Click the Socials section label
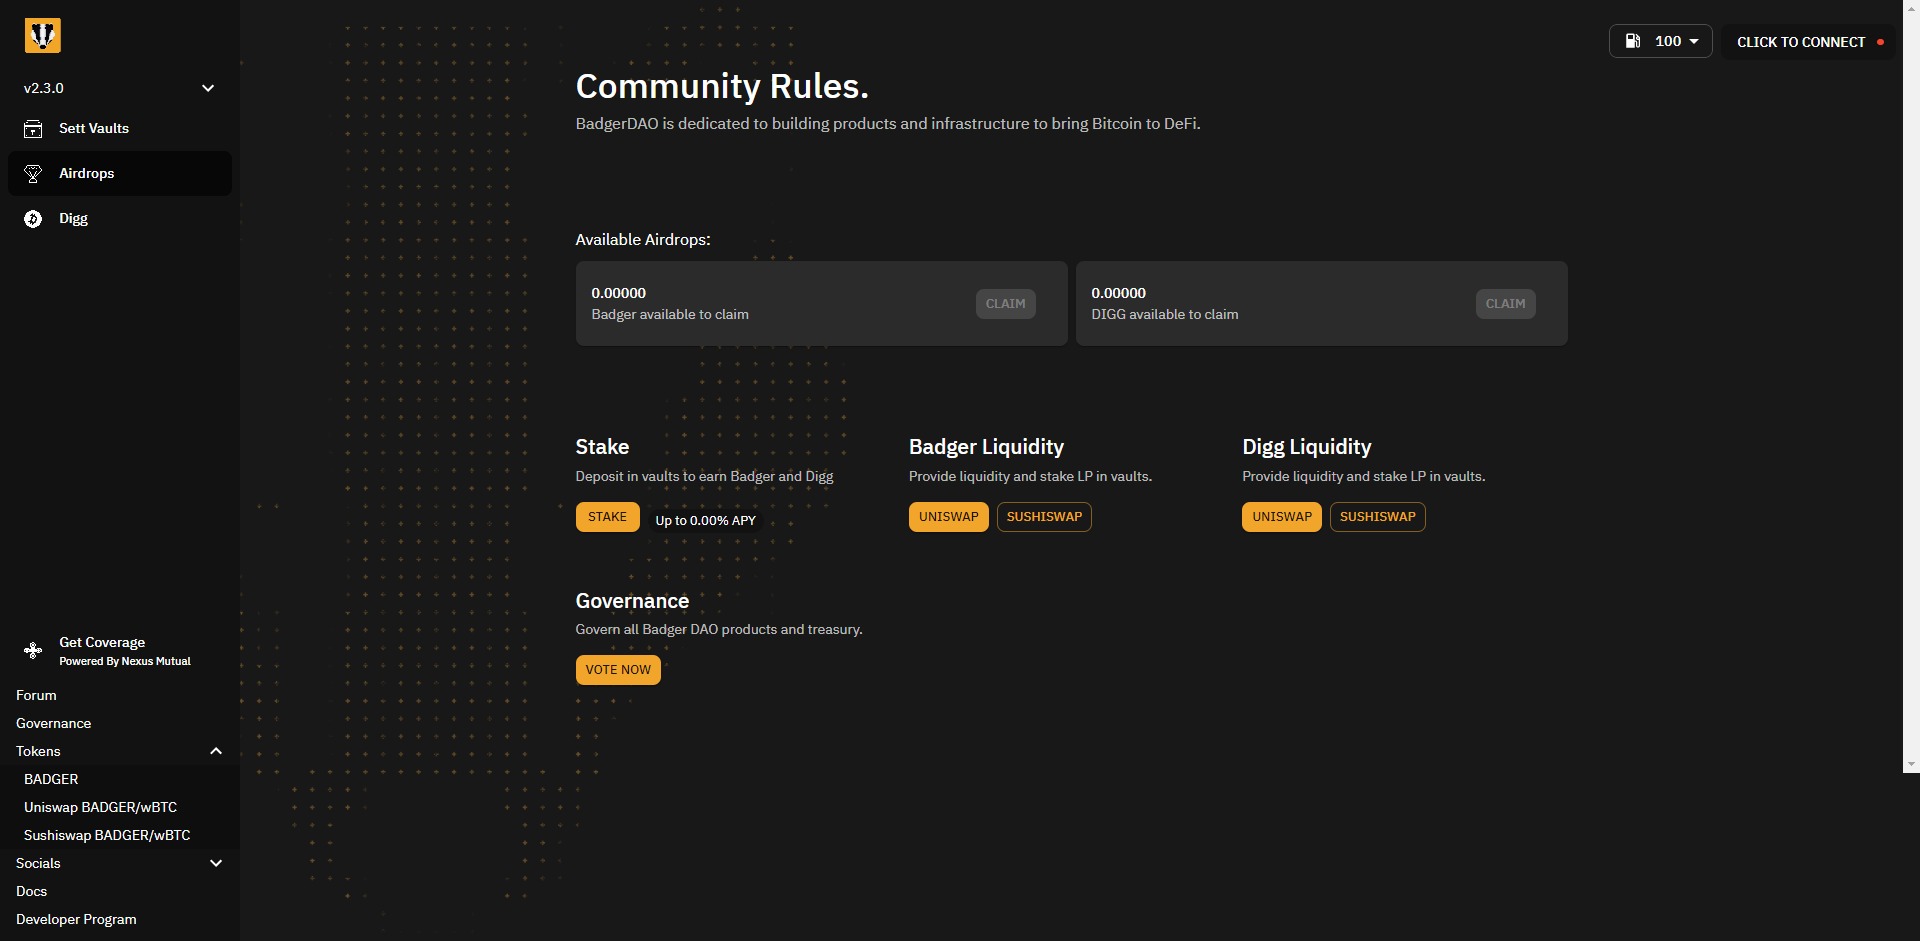Screen dimensions: 1920x941 click(38, 863)
